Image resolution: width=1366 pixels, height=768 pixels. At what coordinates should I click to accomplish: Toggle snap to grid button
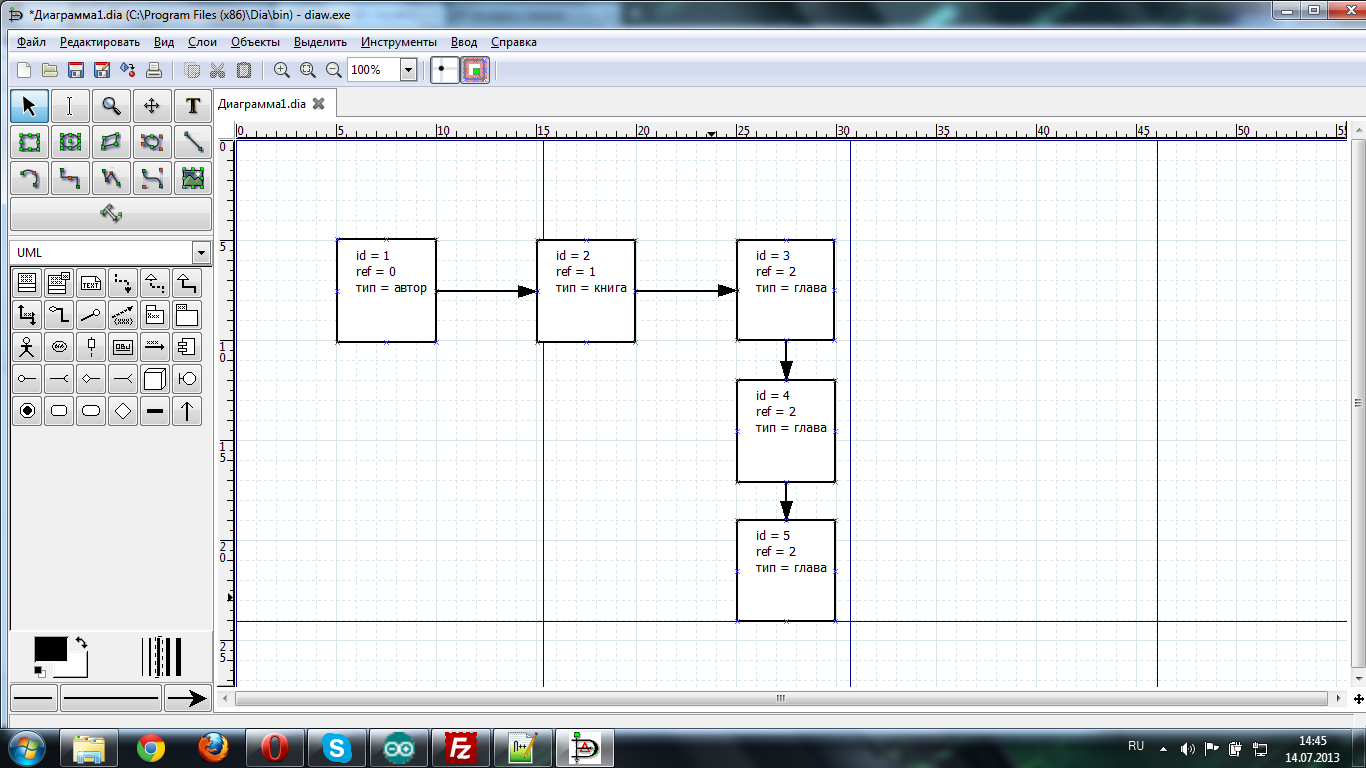click(x=444, y=70)
